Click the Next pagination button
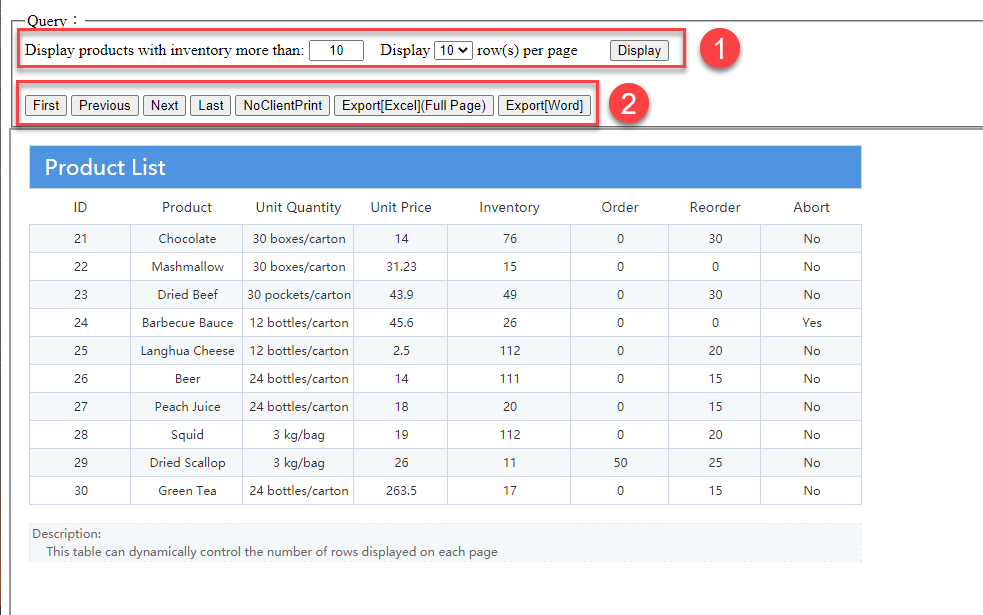 (x=164, y=104)
